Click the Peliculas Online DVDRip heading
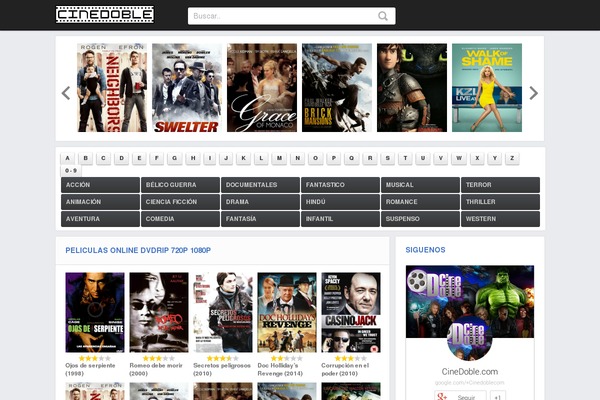Screen dimensions: 600x400 tap(138, 250)
